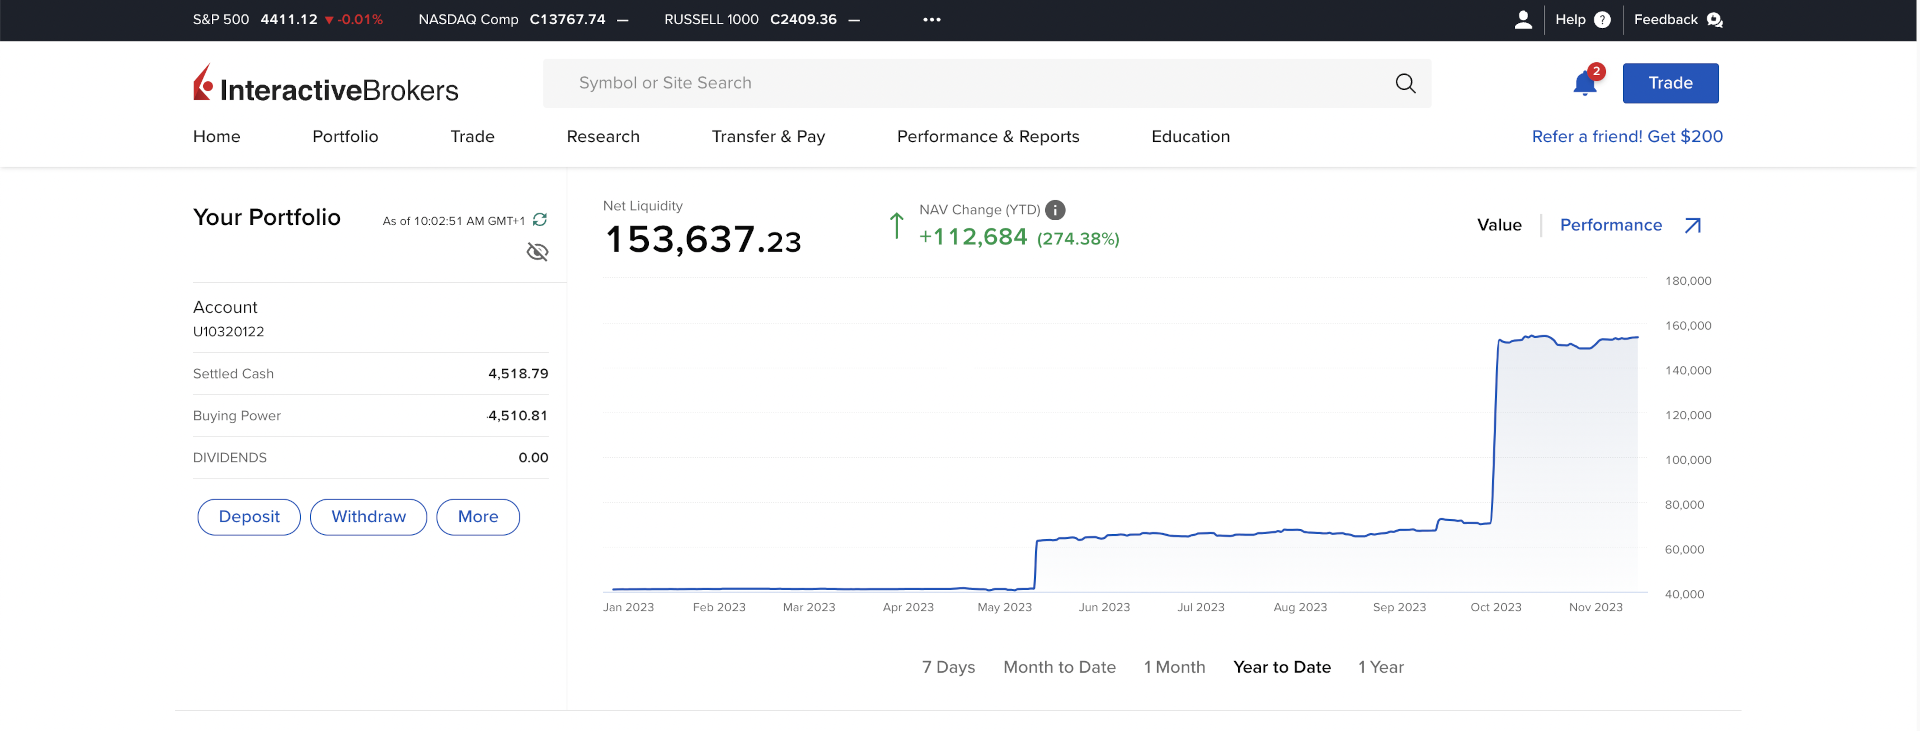Viewport: 1920px width, 731px height.
Task: Click the Refer a friend link
Action: tap(1627, 137)
